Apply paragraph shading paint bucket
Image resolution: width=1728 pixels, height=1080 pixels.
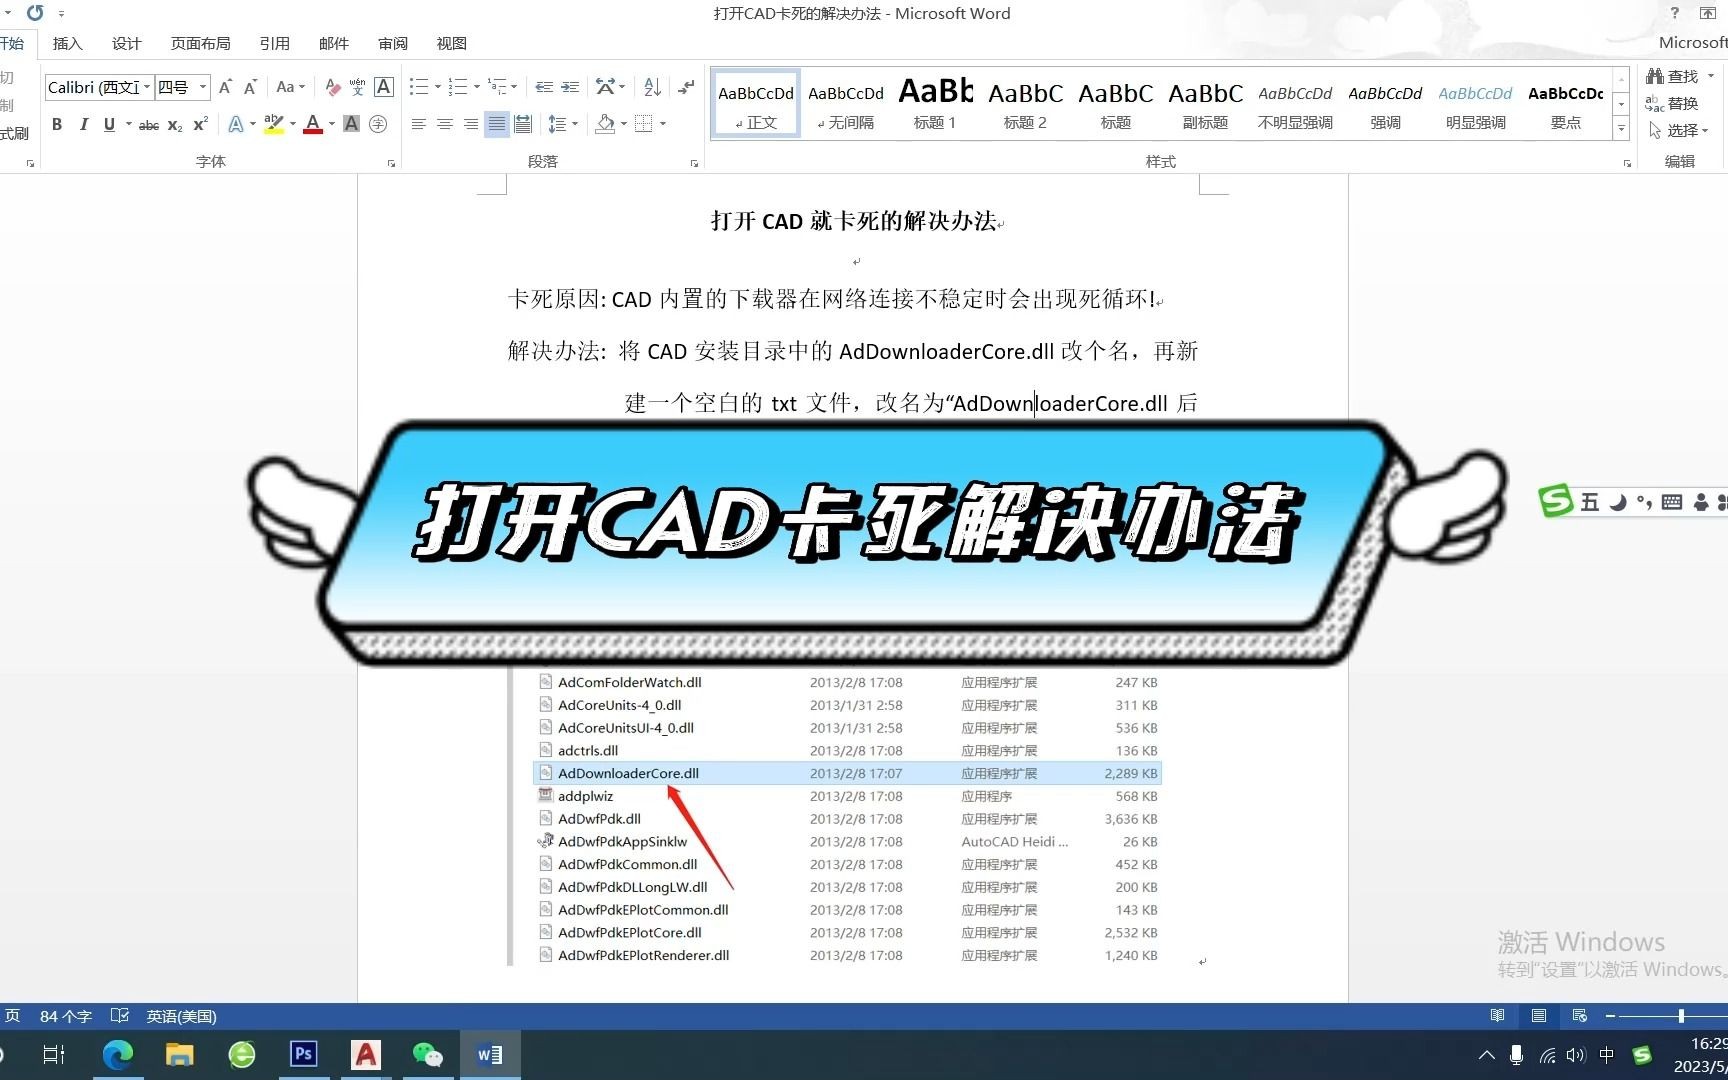click(605, 124)
